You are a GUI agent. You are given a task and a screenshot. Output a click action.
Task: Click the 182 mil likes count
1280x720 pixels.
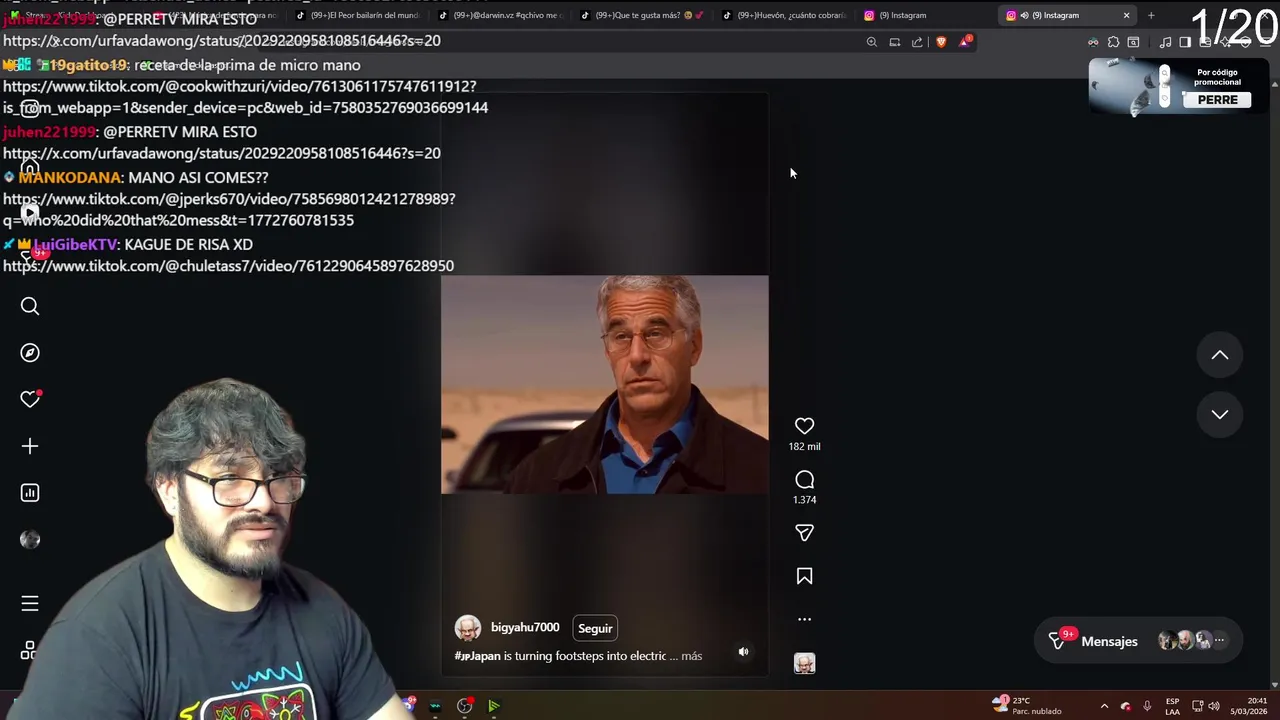pyautogui.click(x=804, y=447)
